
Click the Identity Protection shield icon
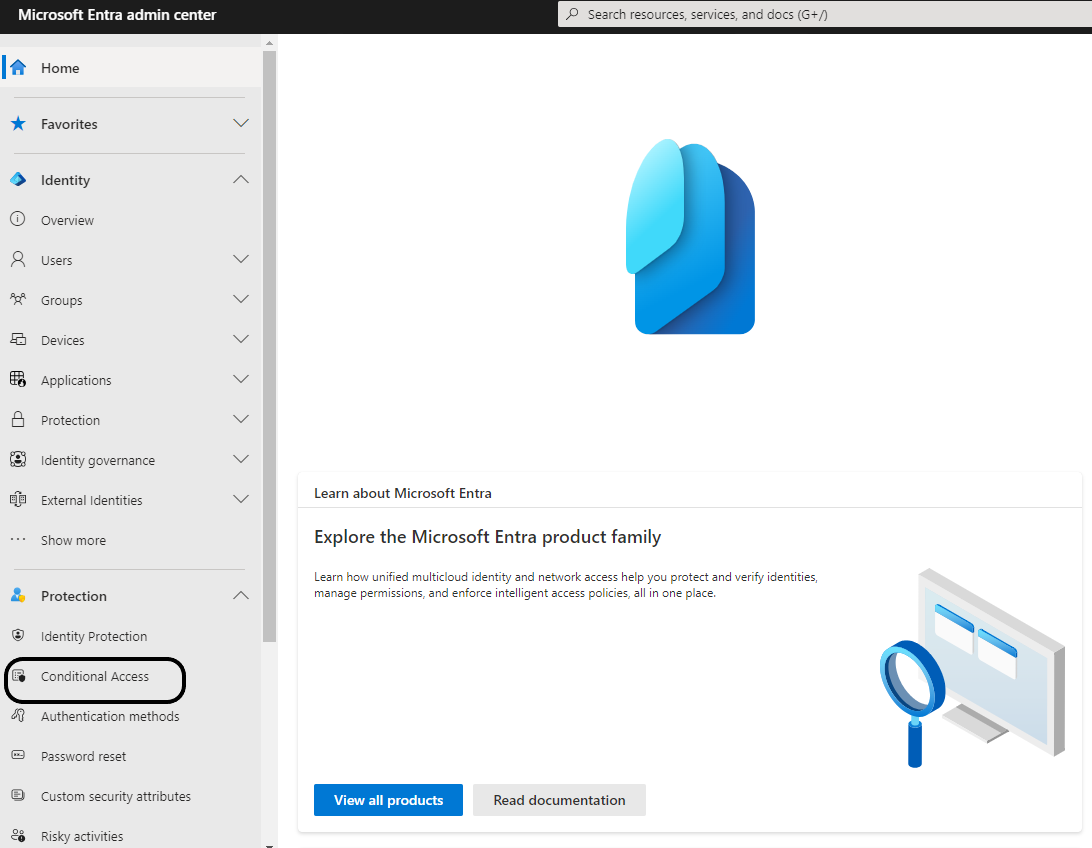[x=18, y=635]
